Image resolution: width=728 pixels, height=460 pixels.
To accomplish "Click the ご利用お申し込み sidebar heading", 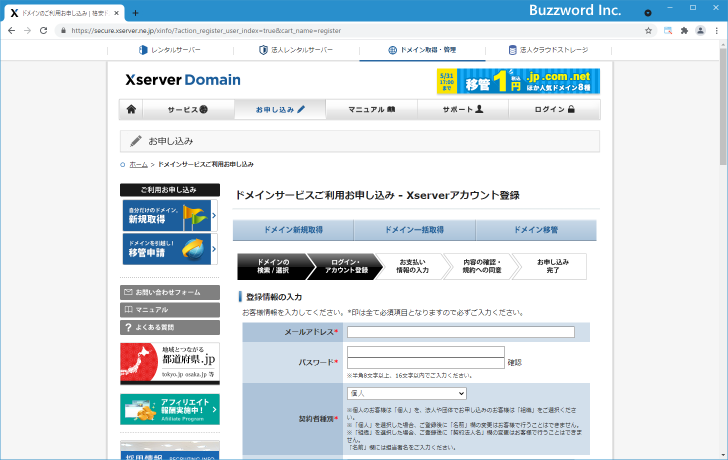I will coord(170,190).
